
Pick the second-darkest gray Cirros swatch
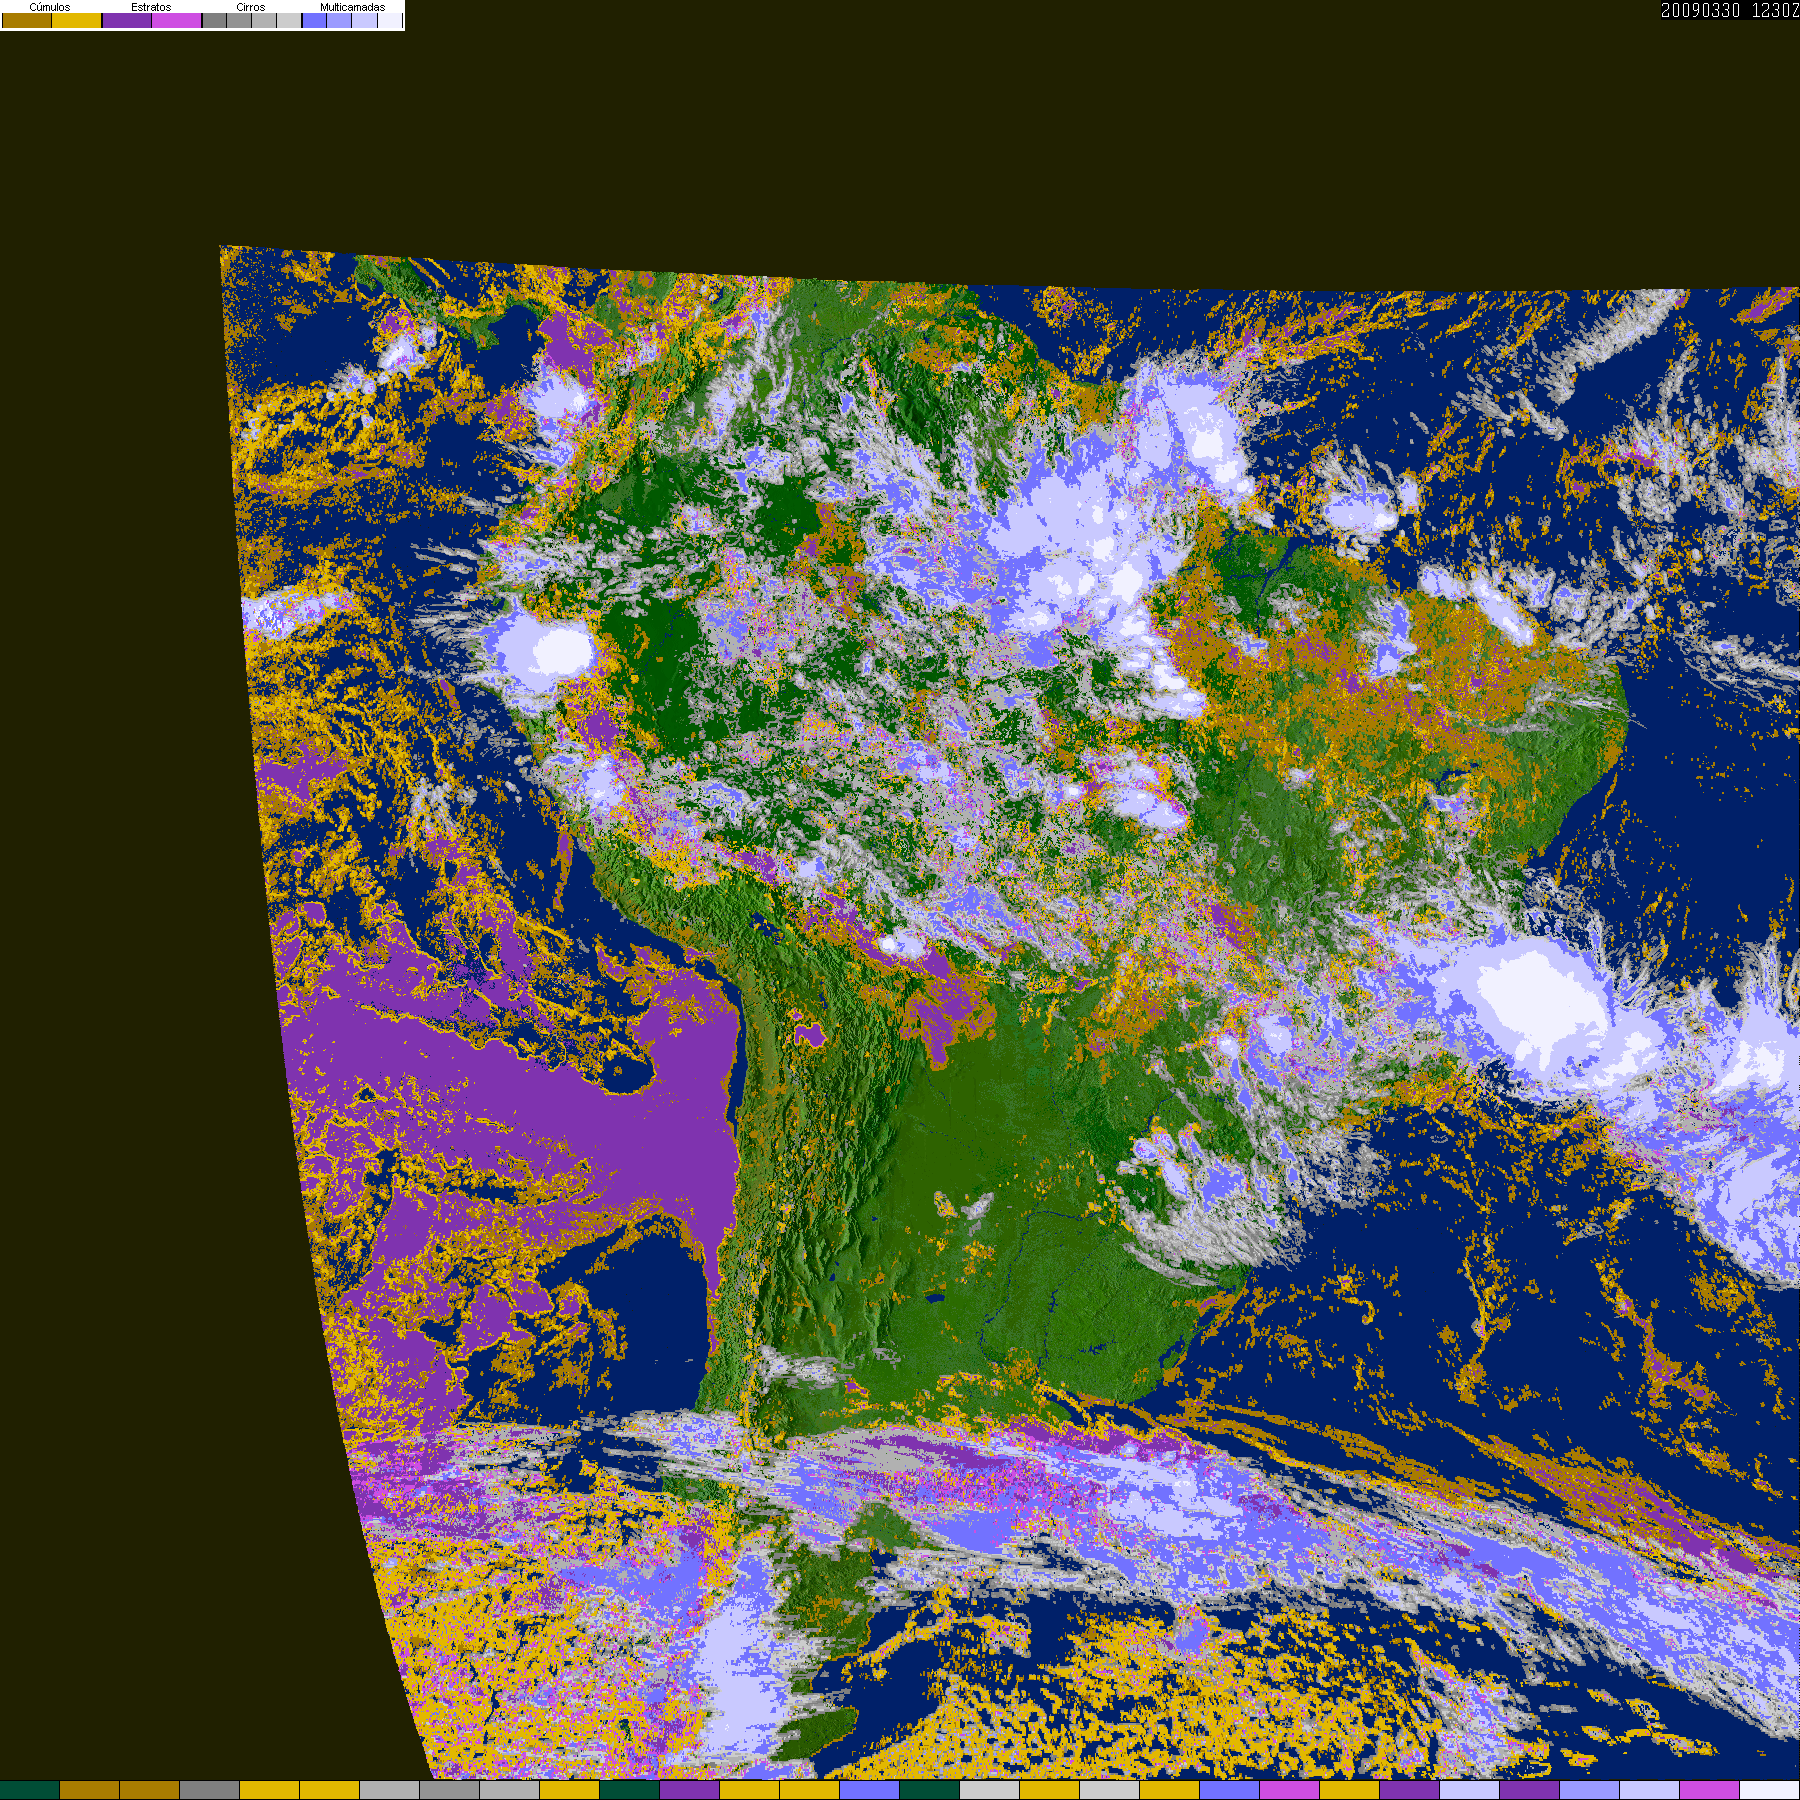point(239,20)
